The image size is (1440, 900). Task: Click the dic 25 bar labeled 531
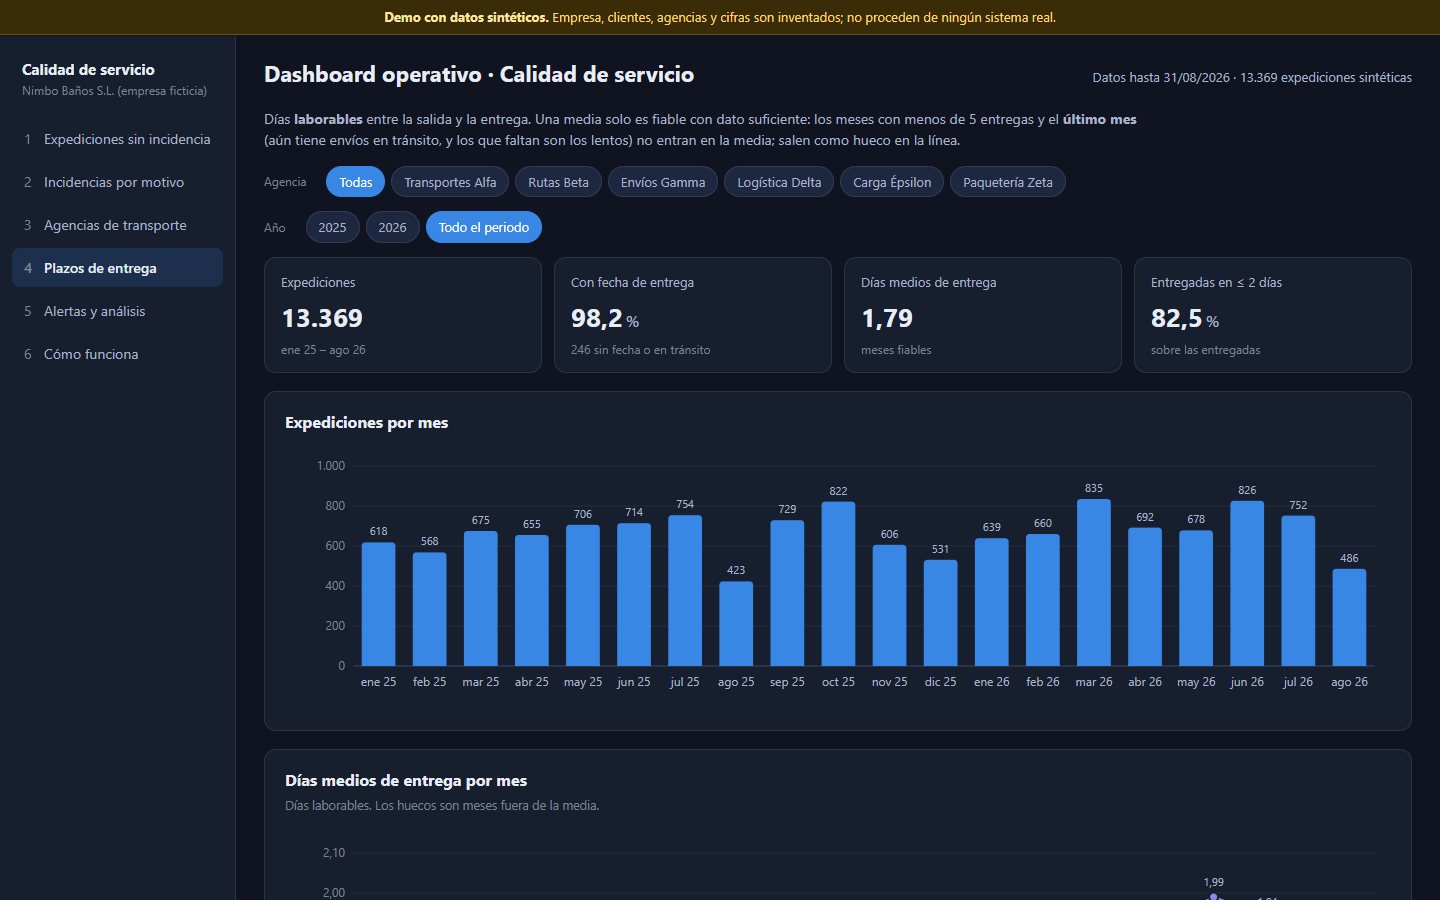tap(940, 613)
